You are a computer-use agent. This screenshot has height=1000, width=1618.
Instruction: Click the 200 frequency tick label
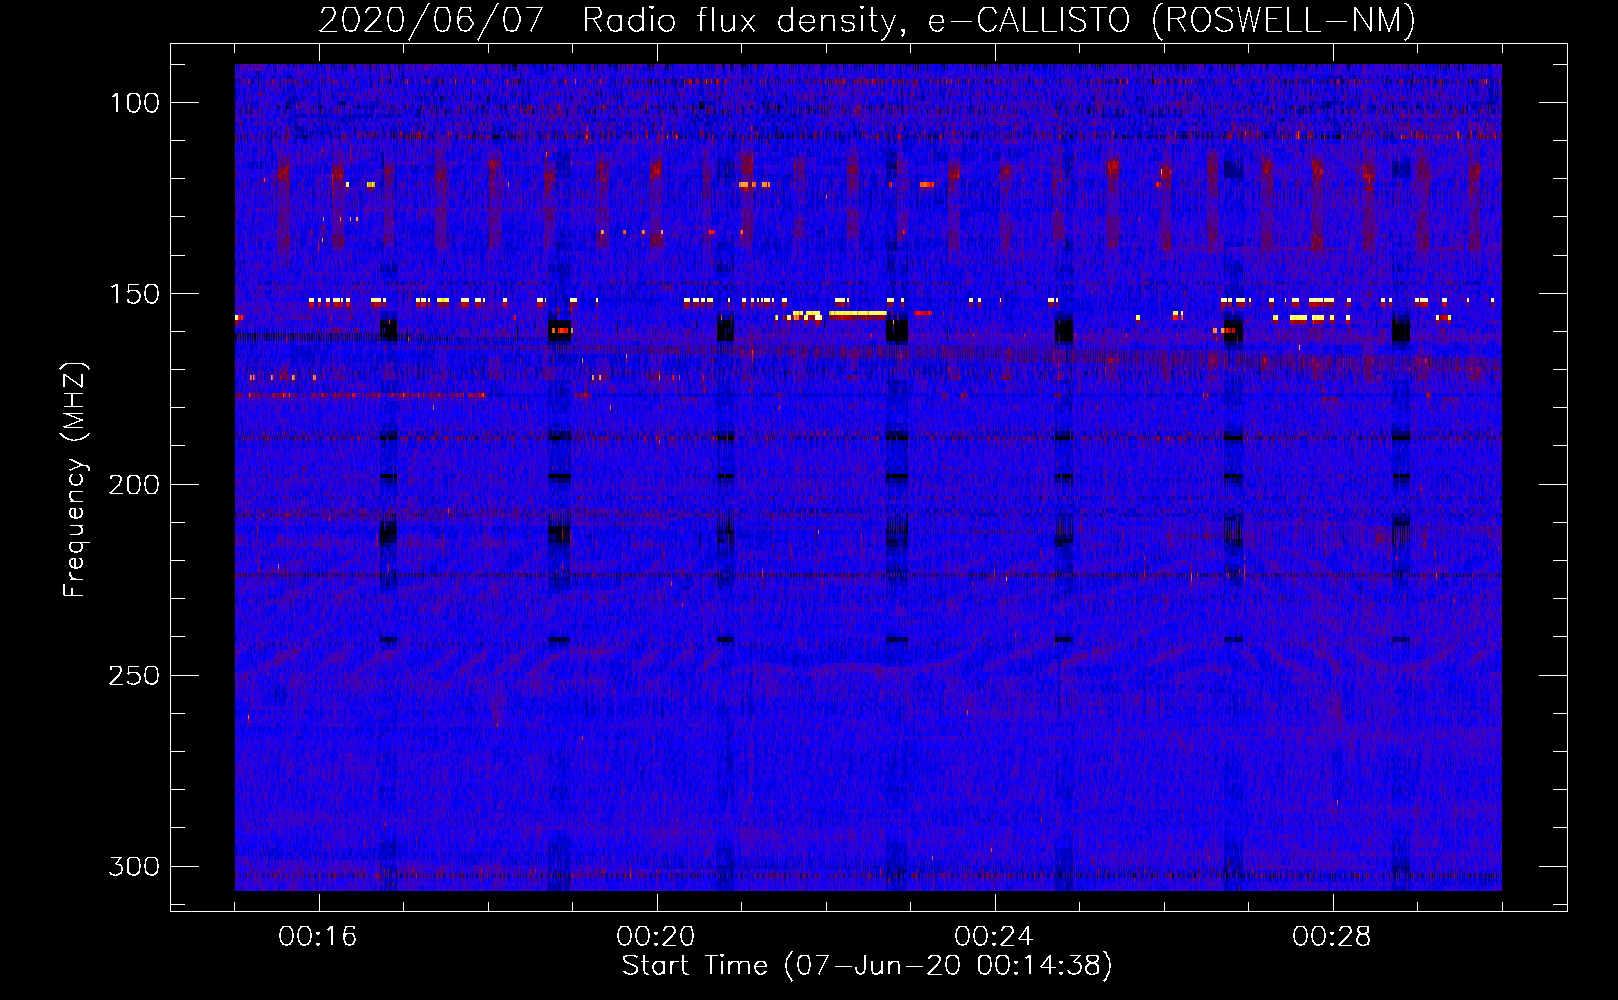pyautogui.click(x=134, y=485)
